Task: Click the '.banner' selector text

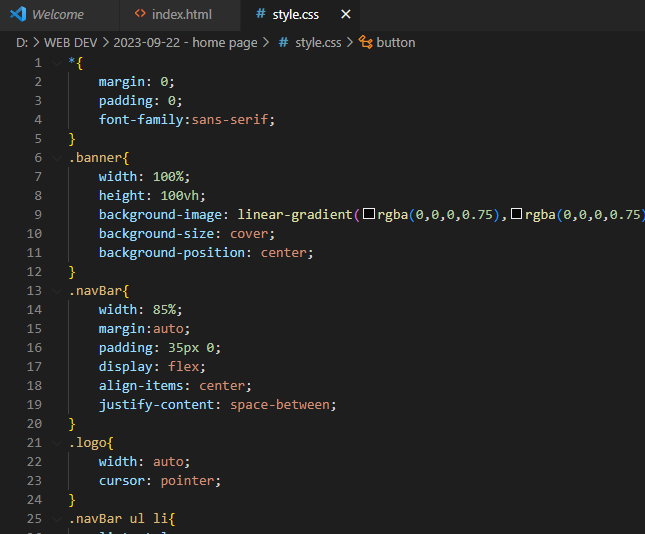Action: (95, 158)
